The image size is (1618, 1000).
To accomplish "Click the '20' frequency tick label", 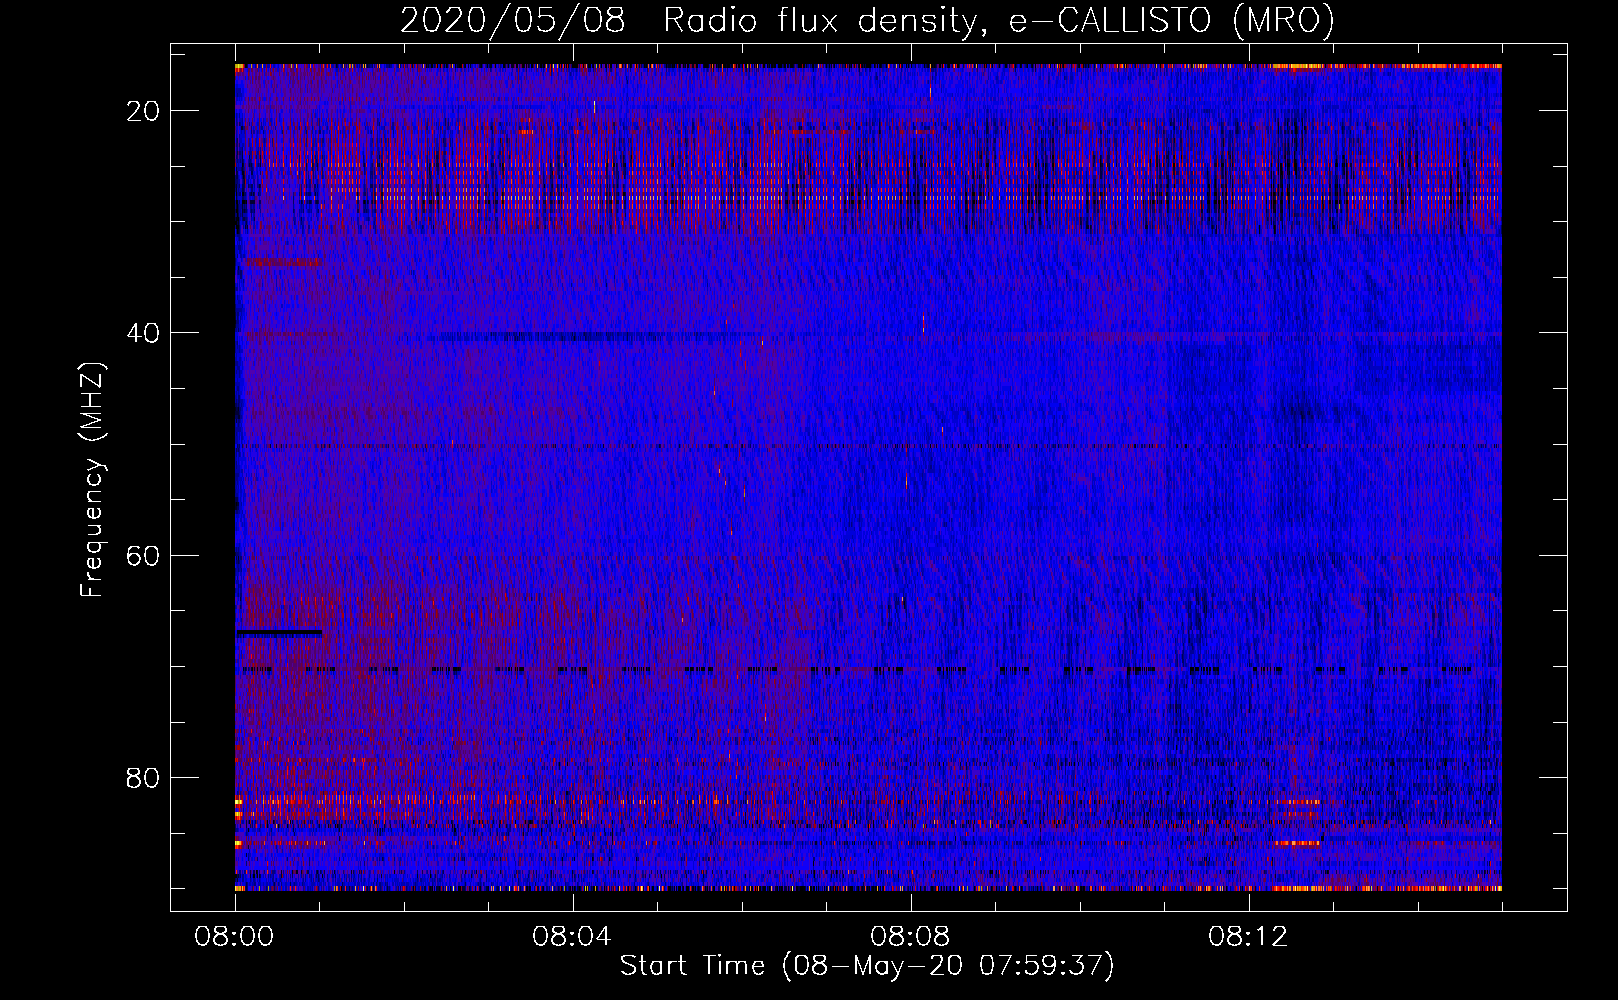I will pos(143,111).
